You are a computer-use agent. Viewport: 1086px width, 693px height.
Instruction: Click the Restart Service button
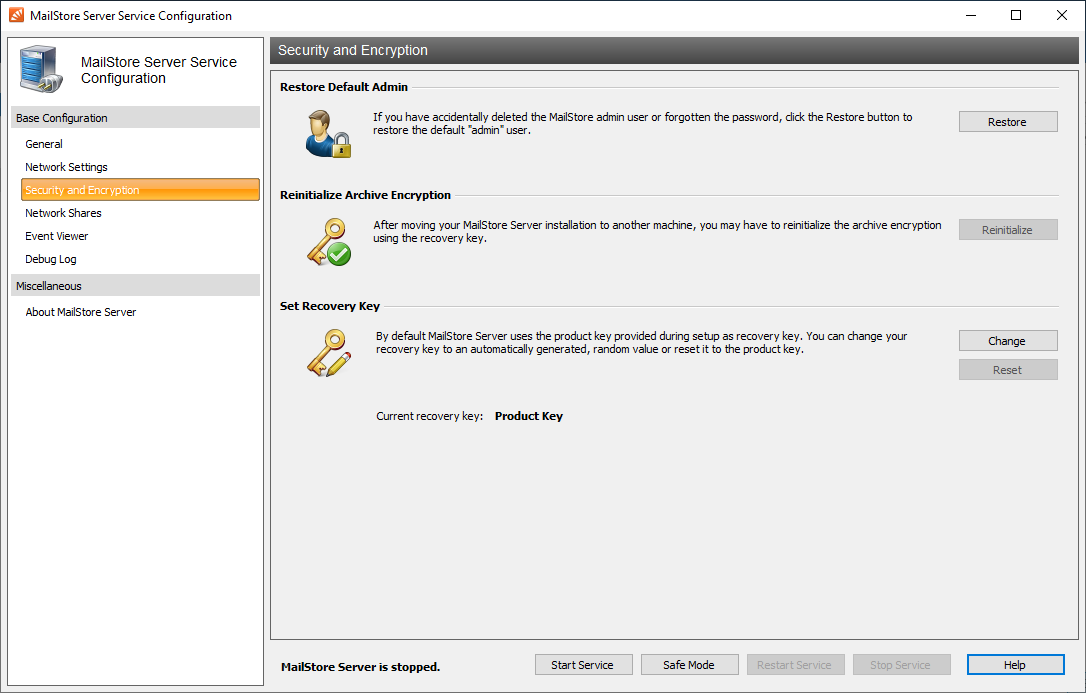tap(795, 665)
